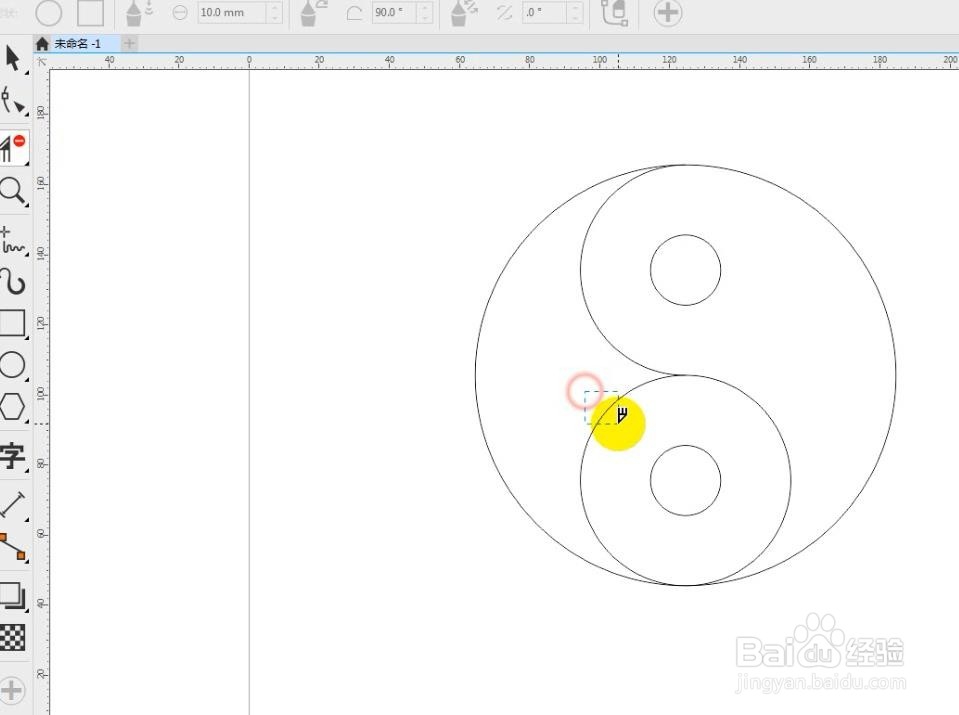Click the eraser thickness diameter icon
The image size is (959, 715).
click(180, 12)
